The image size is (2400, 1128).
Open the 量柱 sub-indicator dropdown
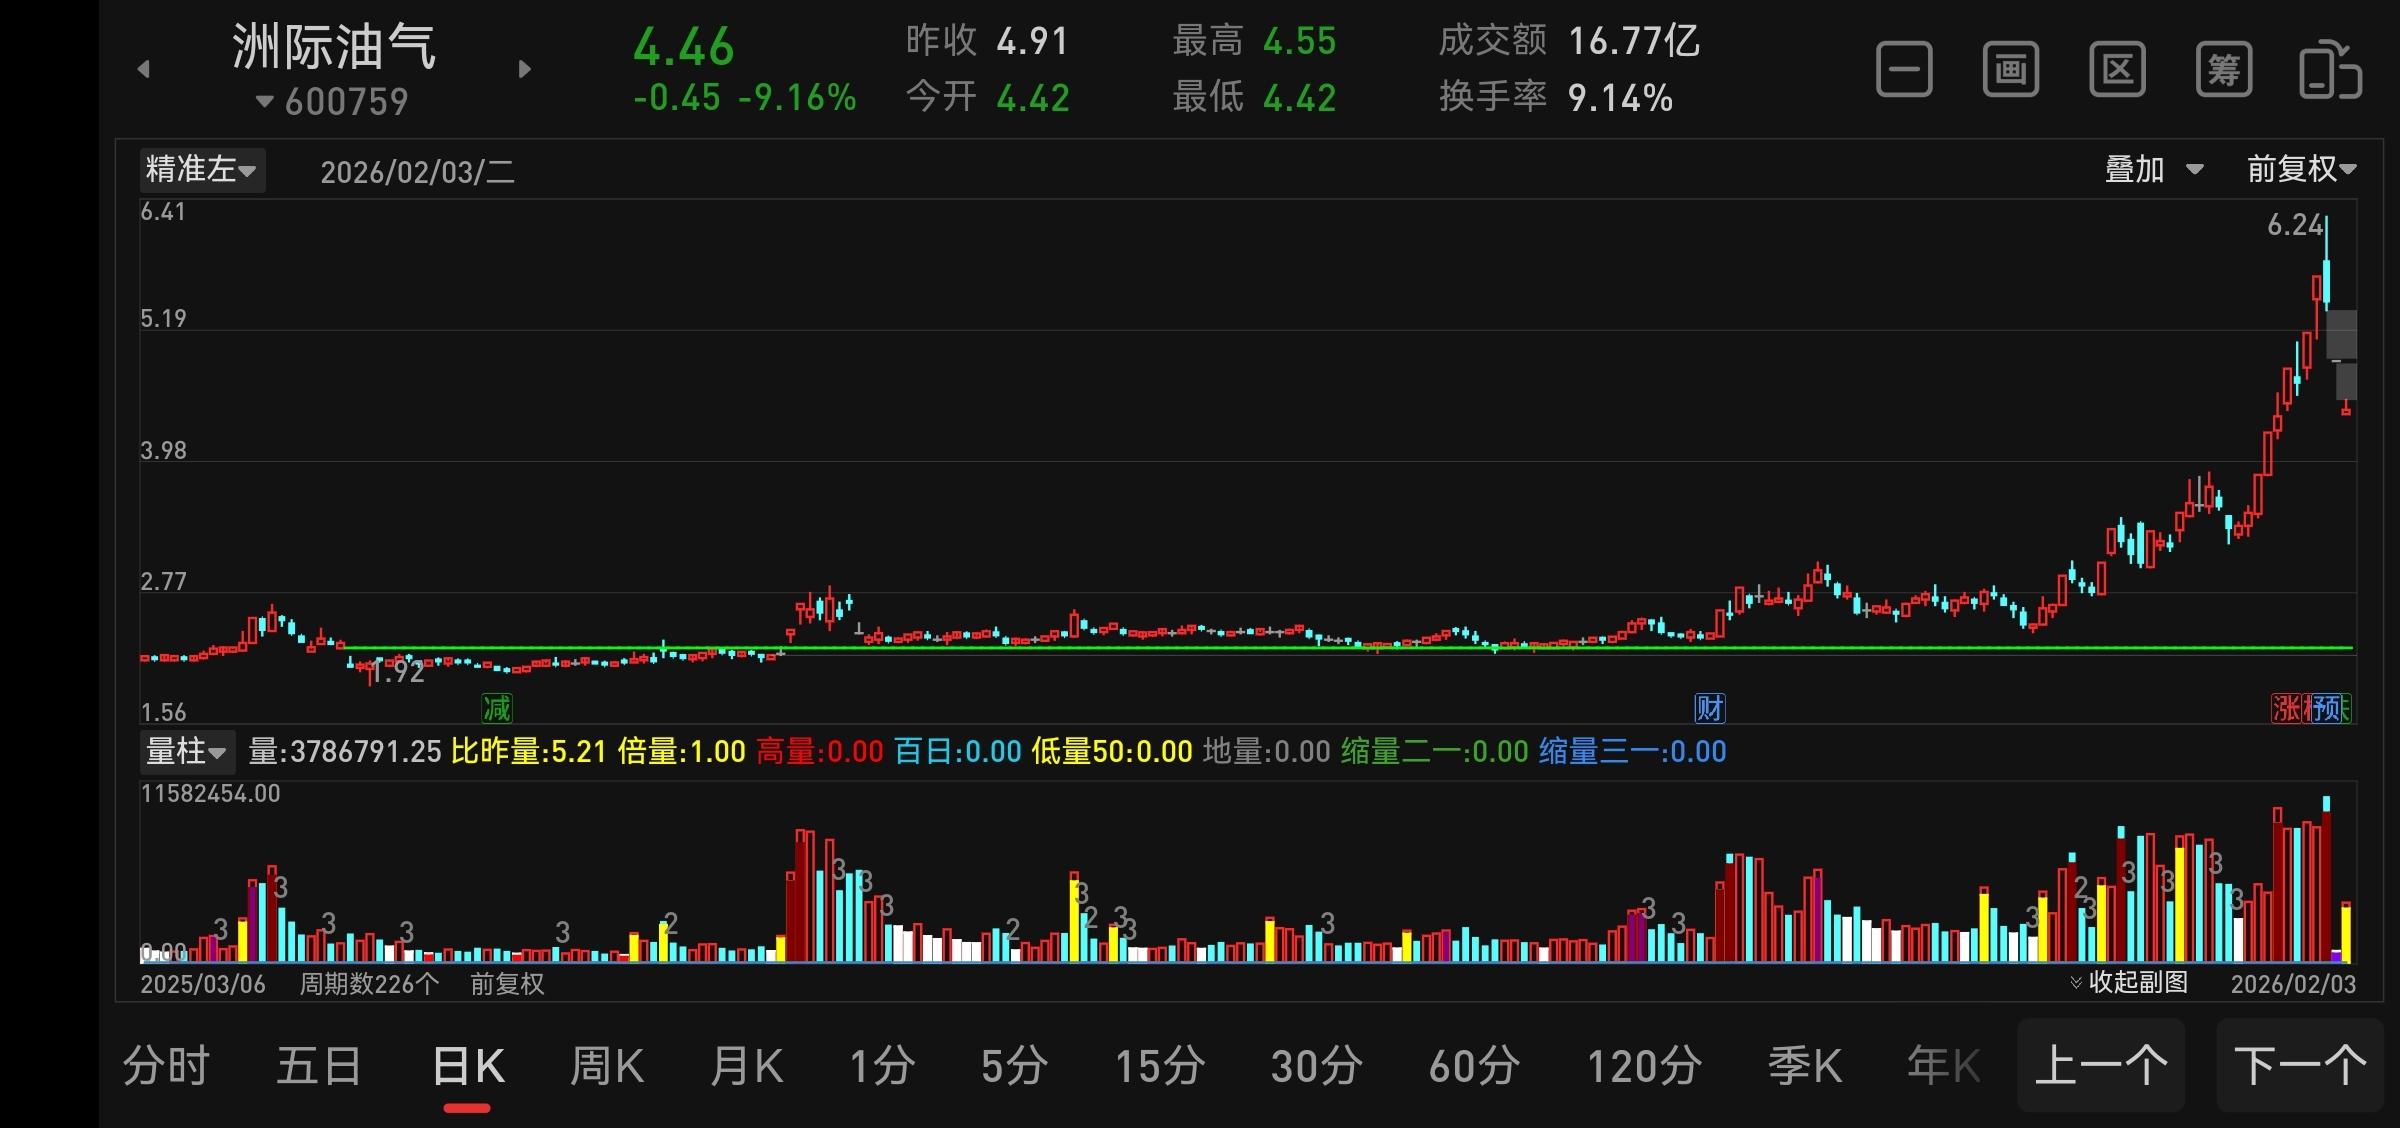pyautogui.click(x=186, y=751)
